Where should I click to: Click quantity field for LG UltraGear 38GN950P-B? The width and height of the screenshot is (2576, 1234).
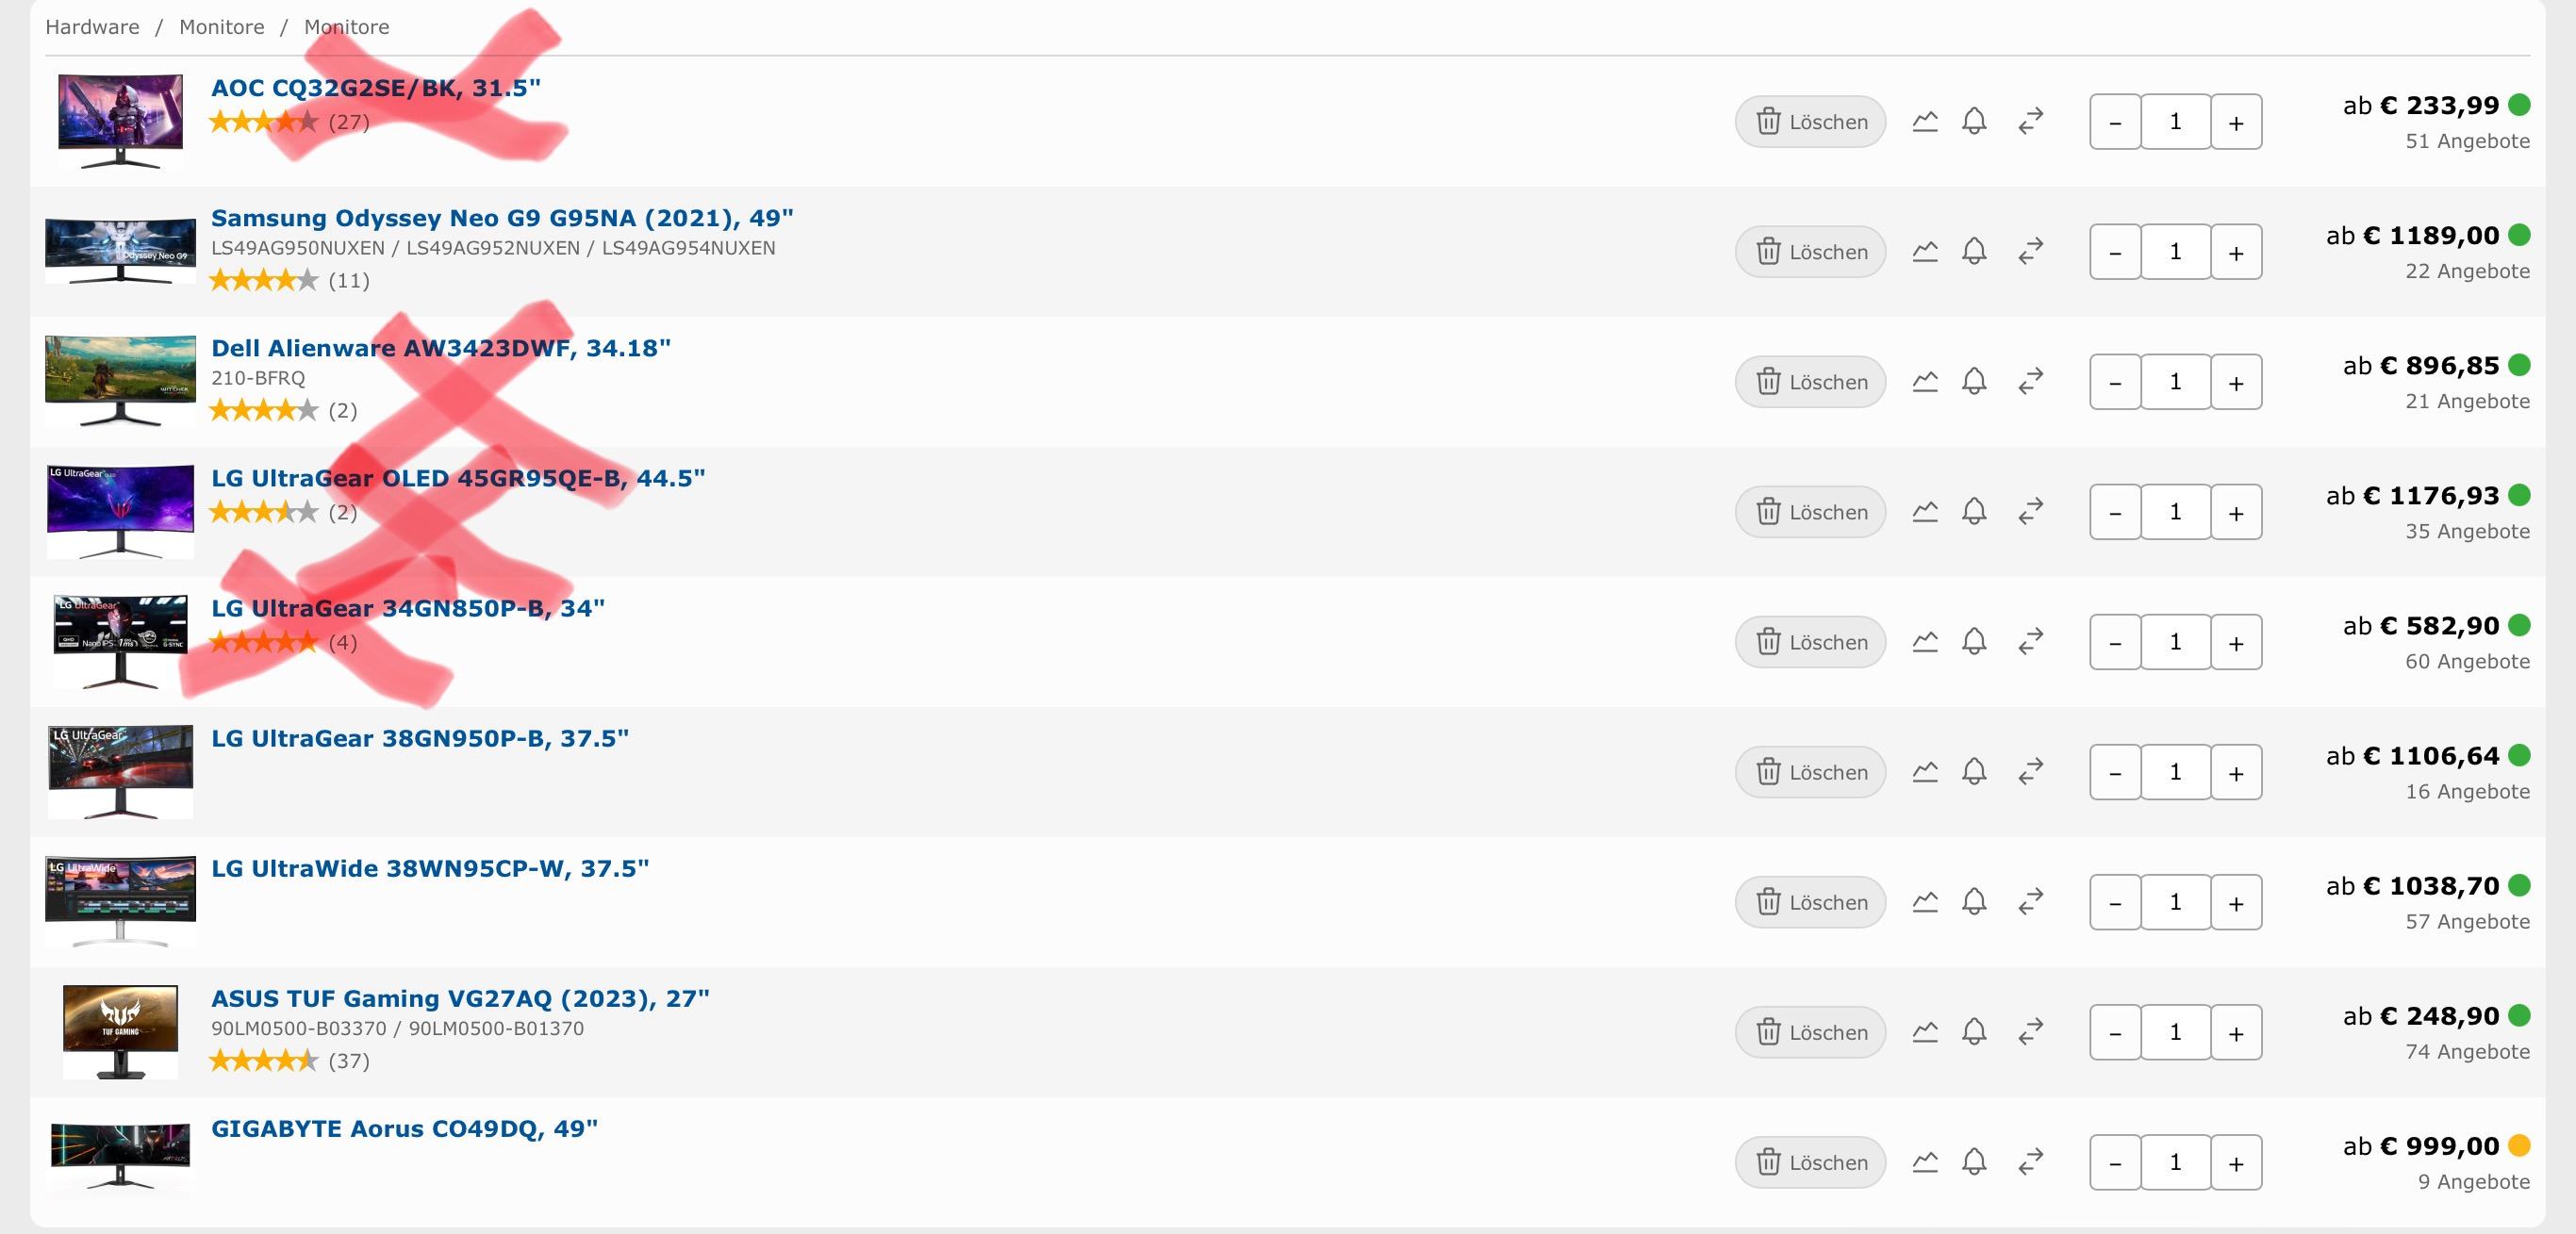[x=2175, y=772]
